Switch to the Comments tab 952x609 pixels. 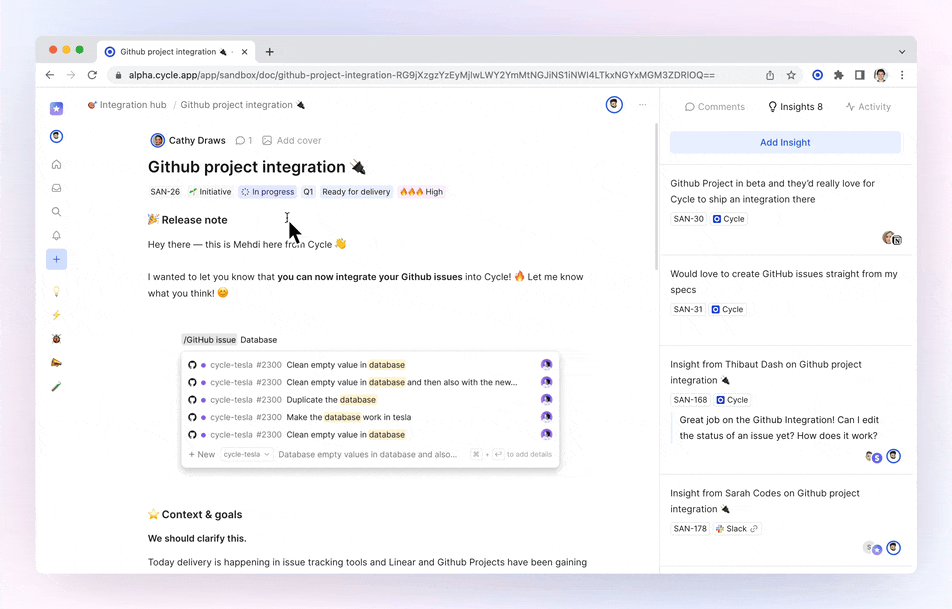[715, 107]
